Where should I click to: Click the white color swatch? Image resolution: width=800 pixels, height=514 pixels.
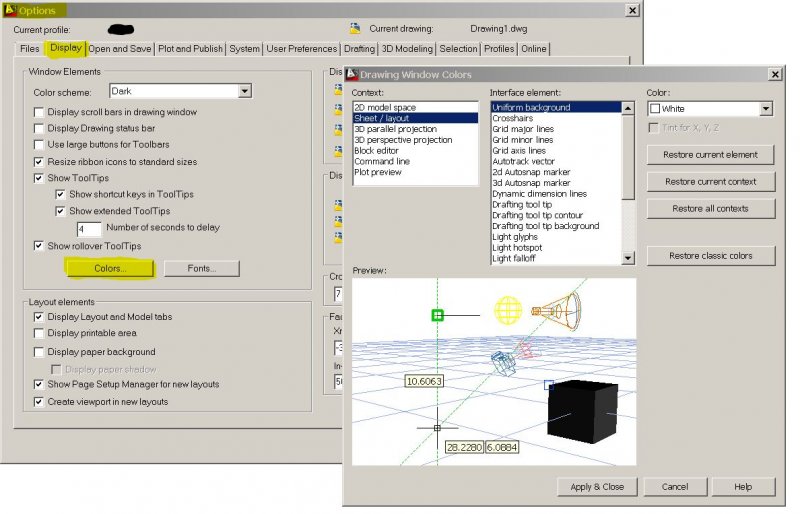click(x=655, y=108)
